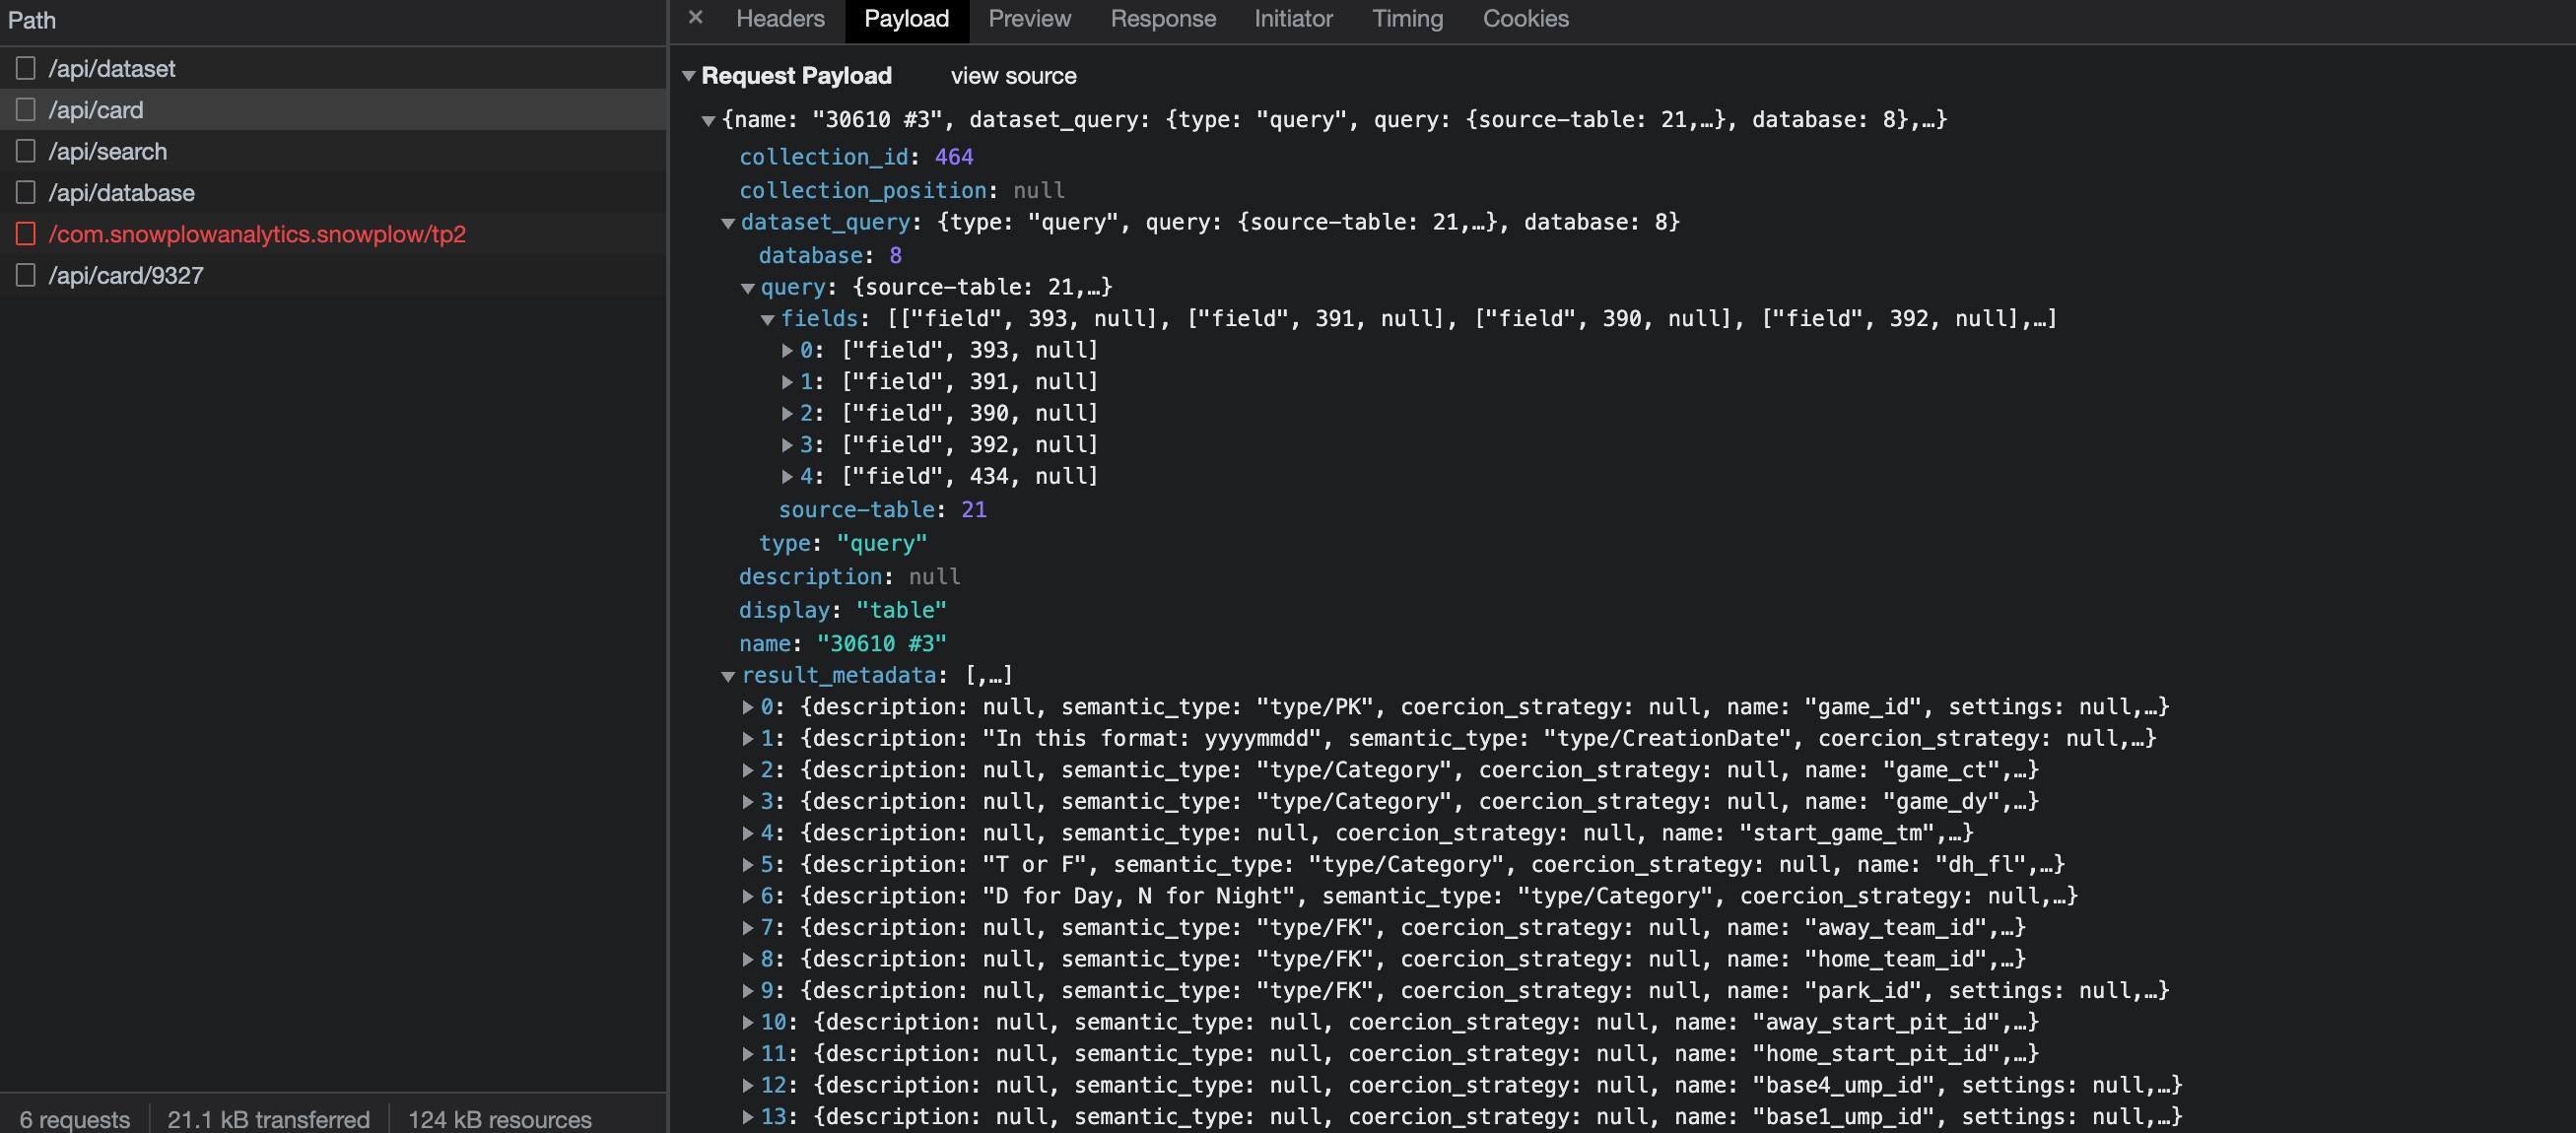
Task: Expand the away_team_id metadata entry
Action: [x=748, y=927]
